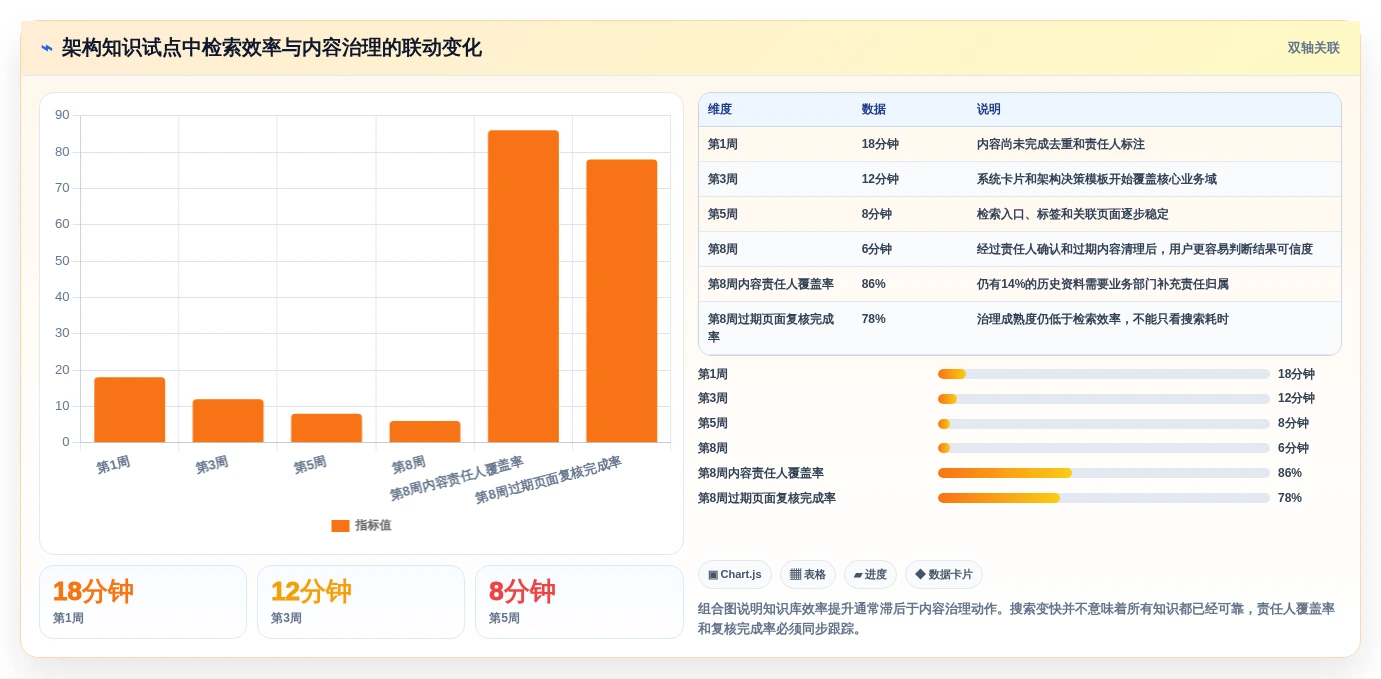The width and height of the screenshot is (1381, 679).
Task: Click the 第3周 progress bar
Action: [1104, 399]
